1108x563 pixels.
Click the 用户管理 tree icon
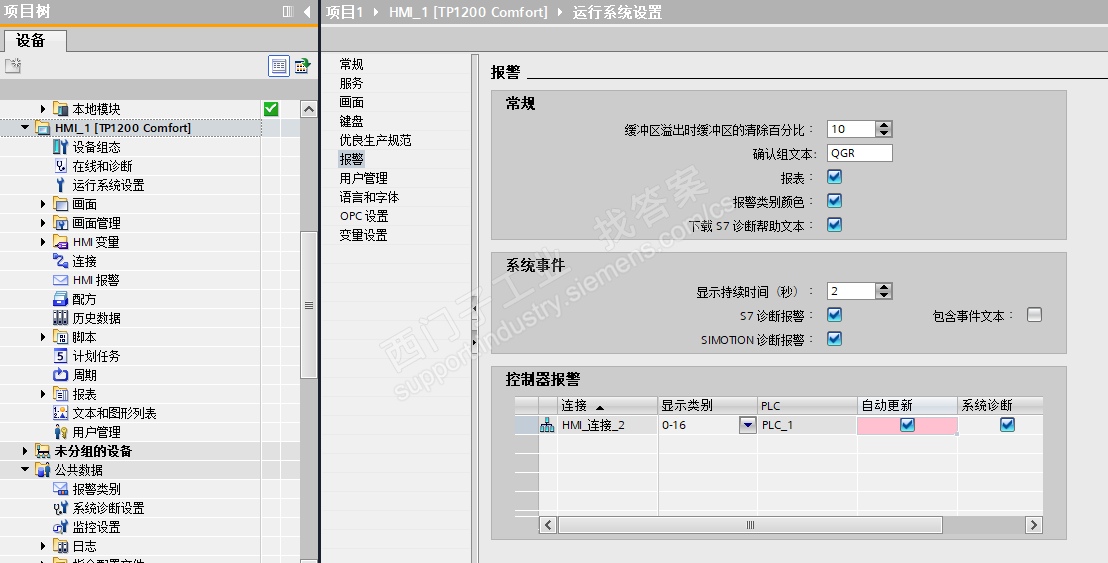tap(61, 432)
